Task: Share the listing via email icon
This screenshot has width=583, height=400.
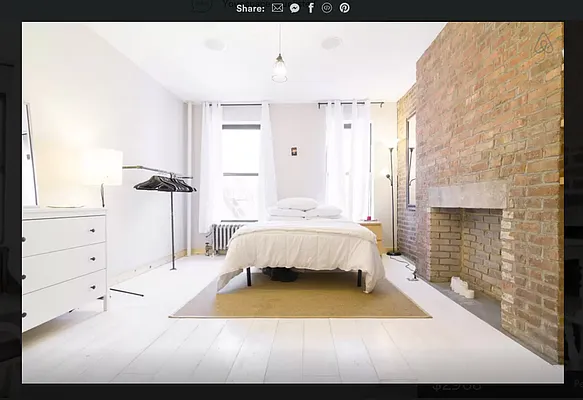Action: tap(277, 8)
